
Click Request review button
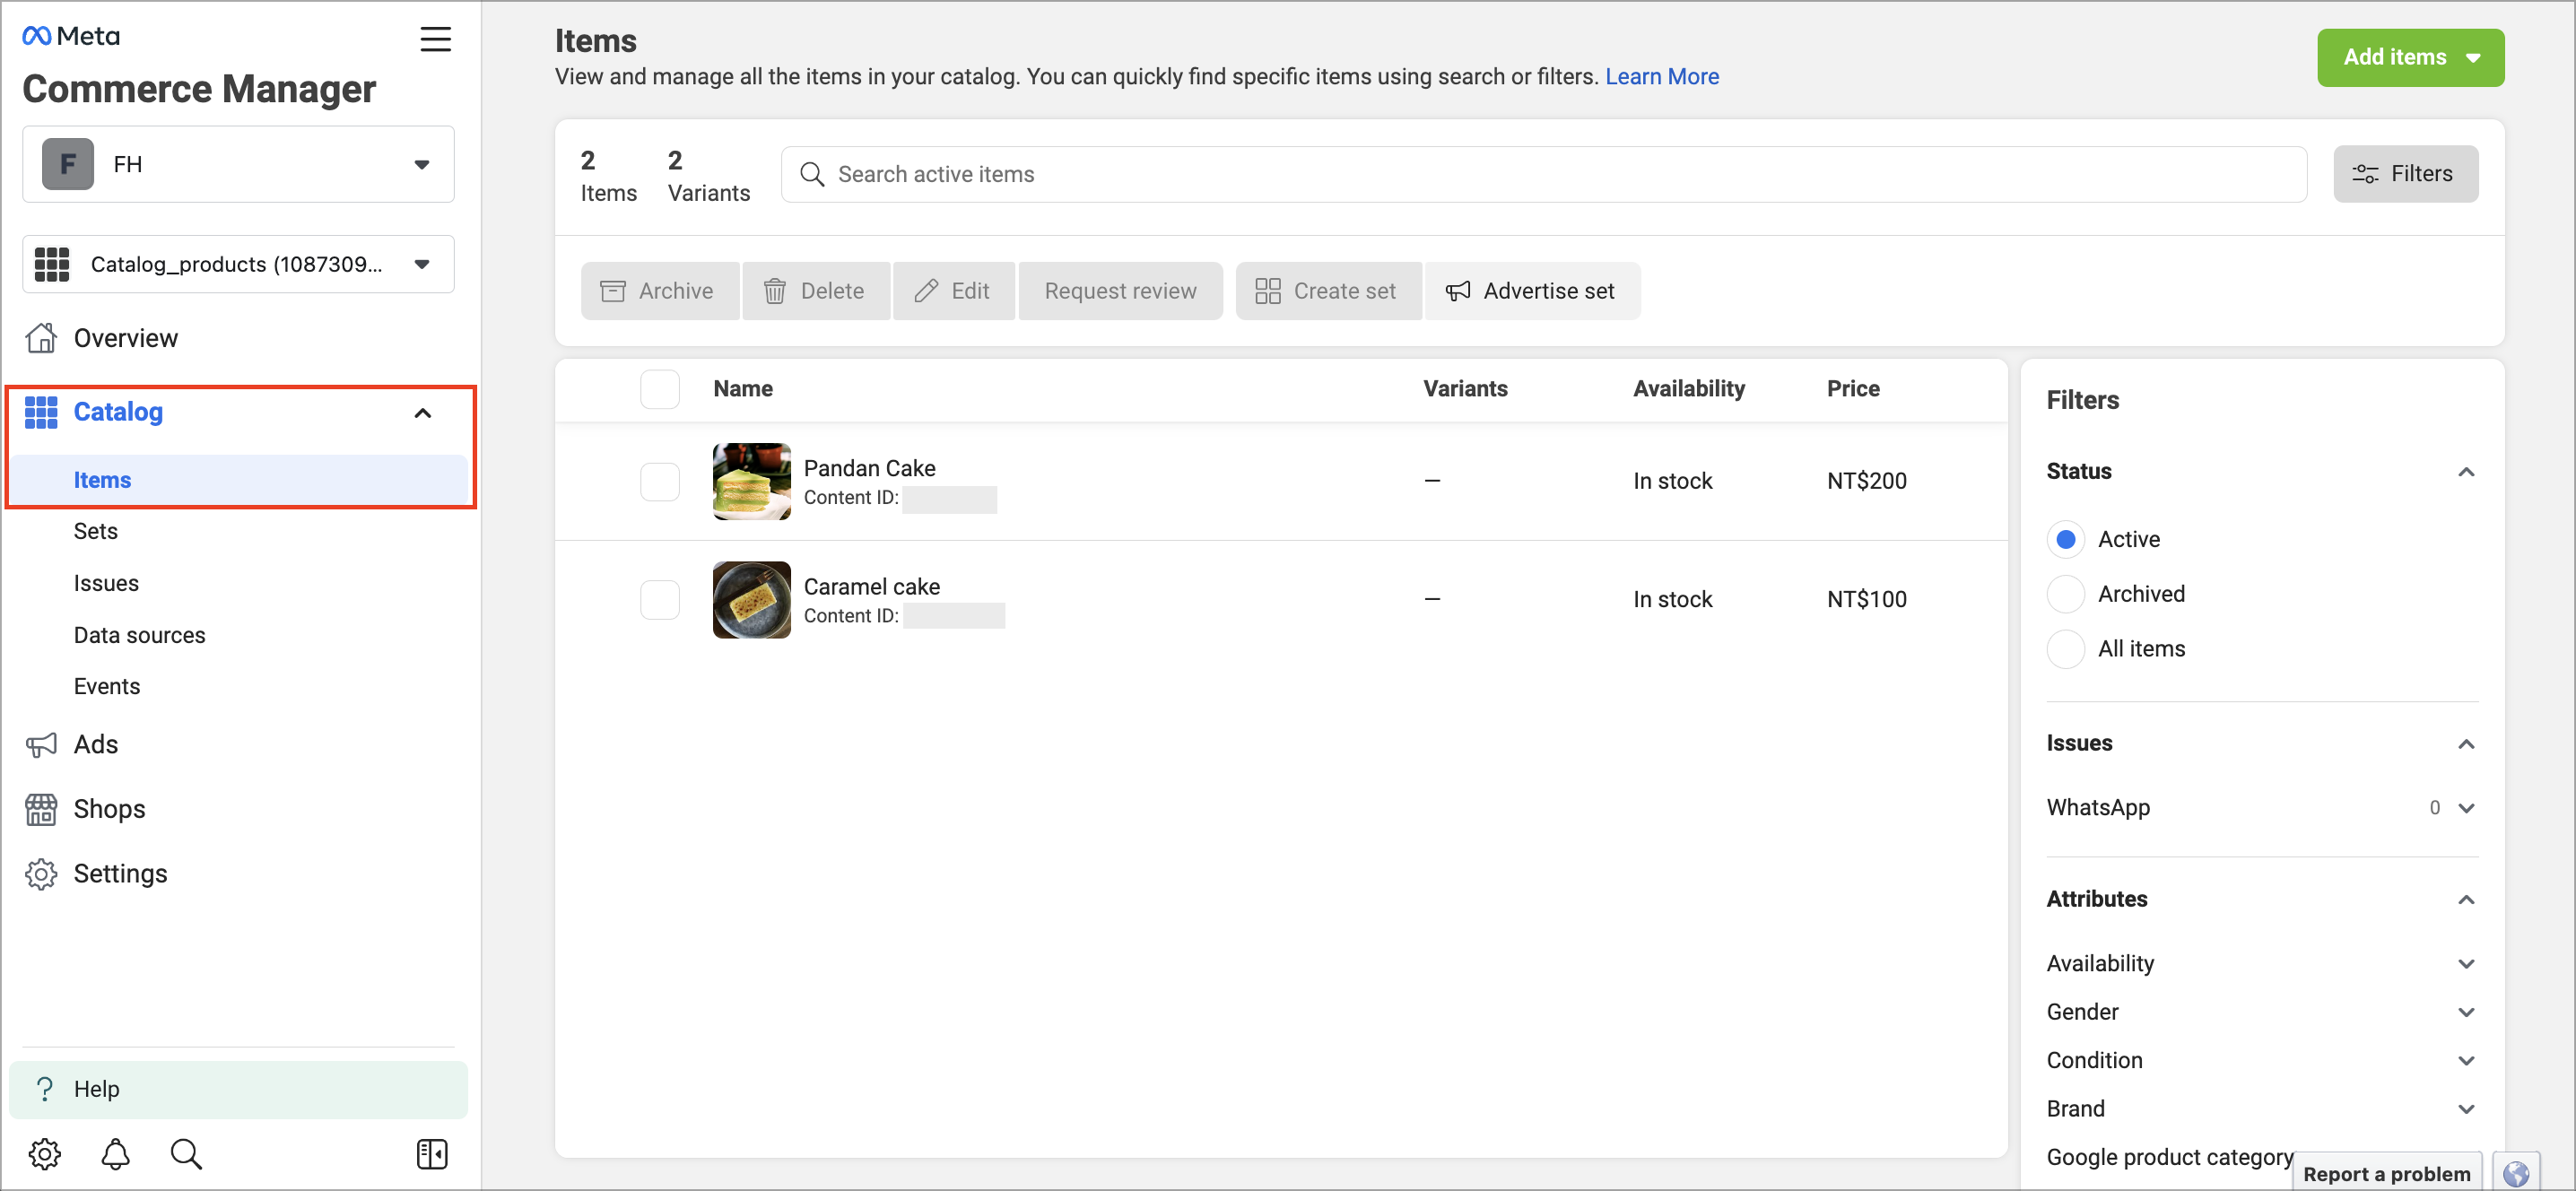1120,291
